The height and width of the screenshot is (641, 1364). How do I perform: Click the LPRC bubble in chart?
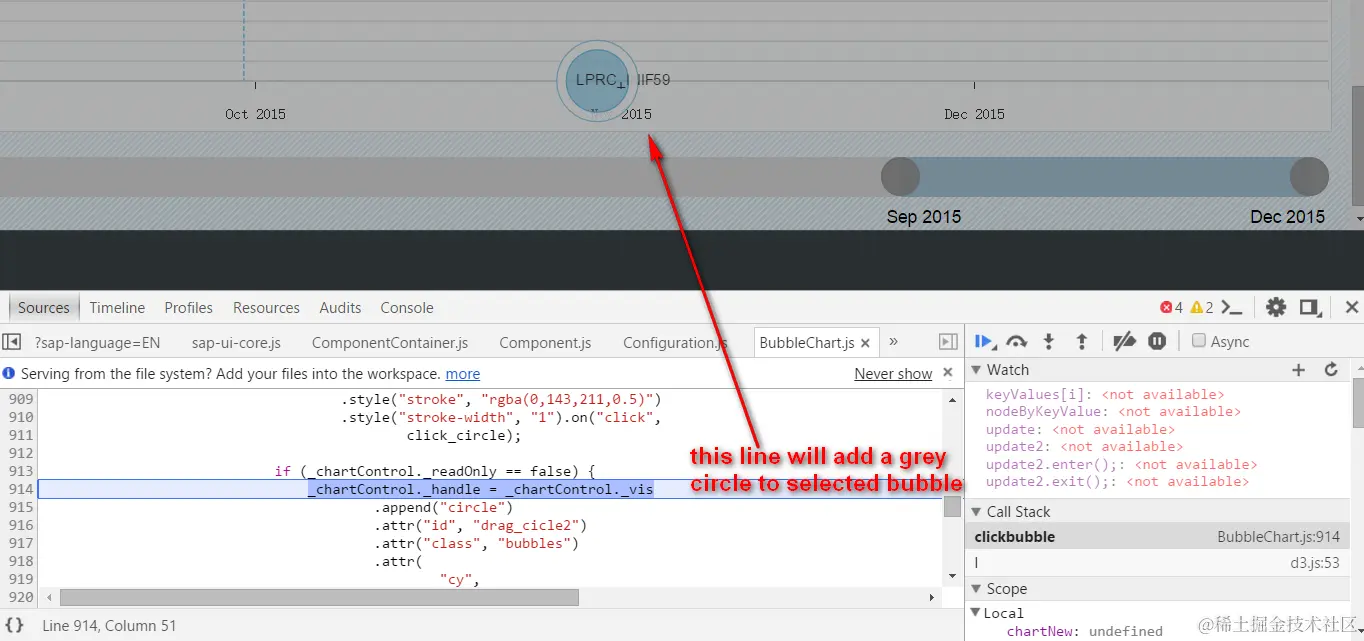597,80
